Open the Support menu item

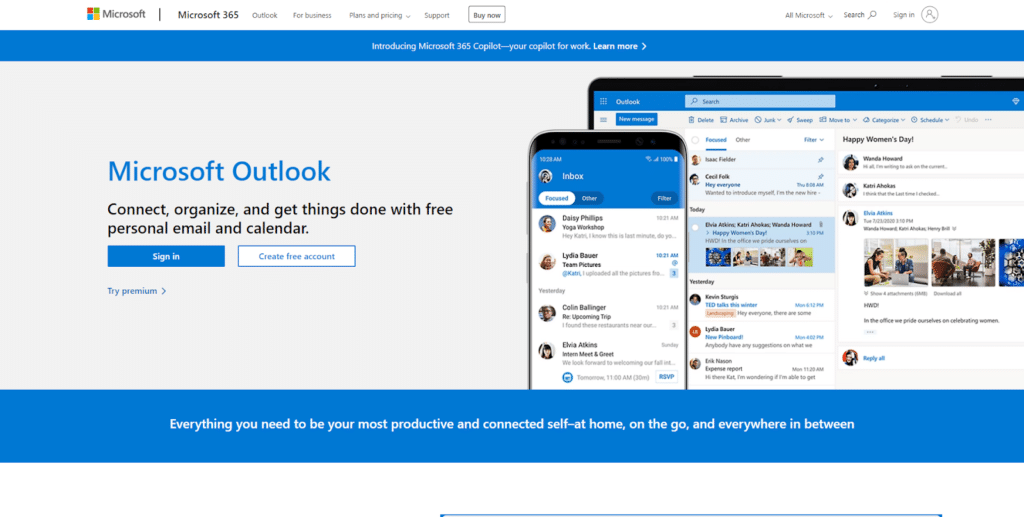pos(436,16)
